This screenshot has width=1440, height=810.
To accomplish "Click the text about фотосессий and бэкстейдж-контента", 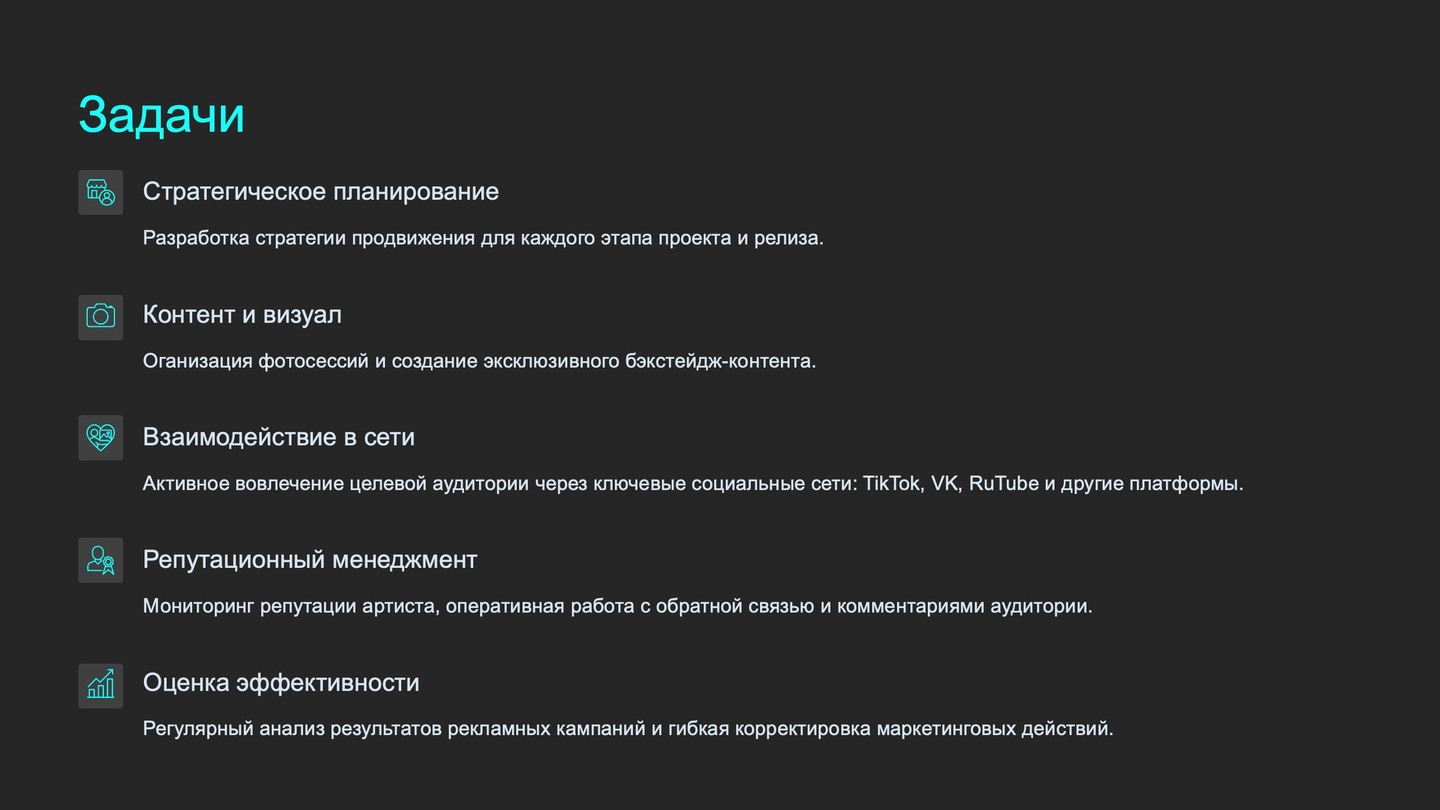I will [x=479, y=361].
